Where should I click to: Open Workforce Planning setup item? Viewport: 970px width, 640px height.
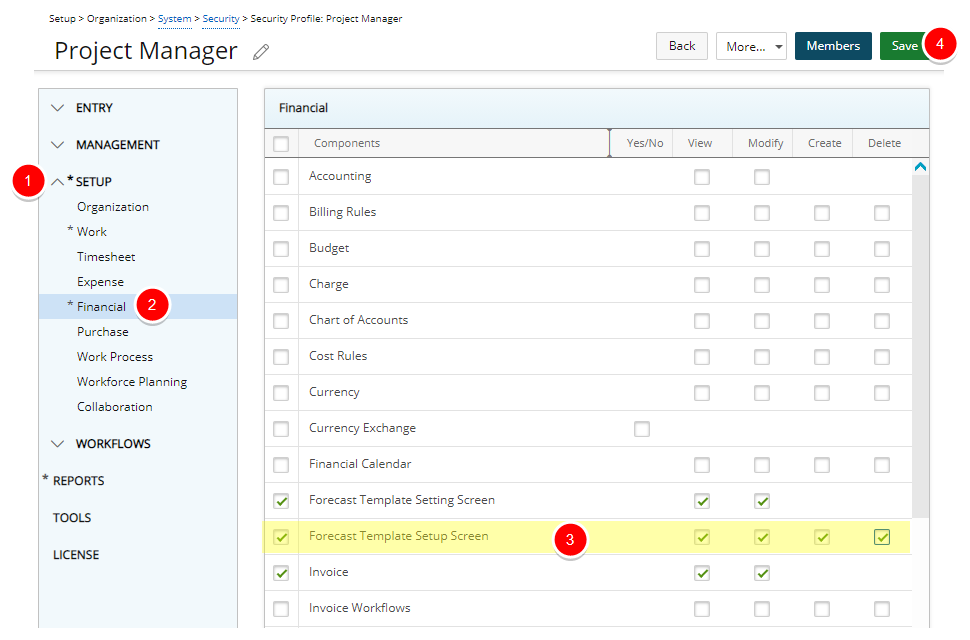[132, 382]
